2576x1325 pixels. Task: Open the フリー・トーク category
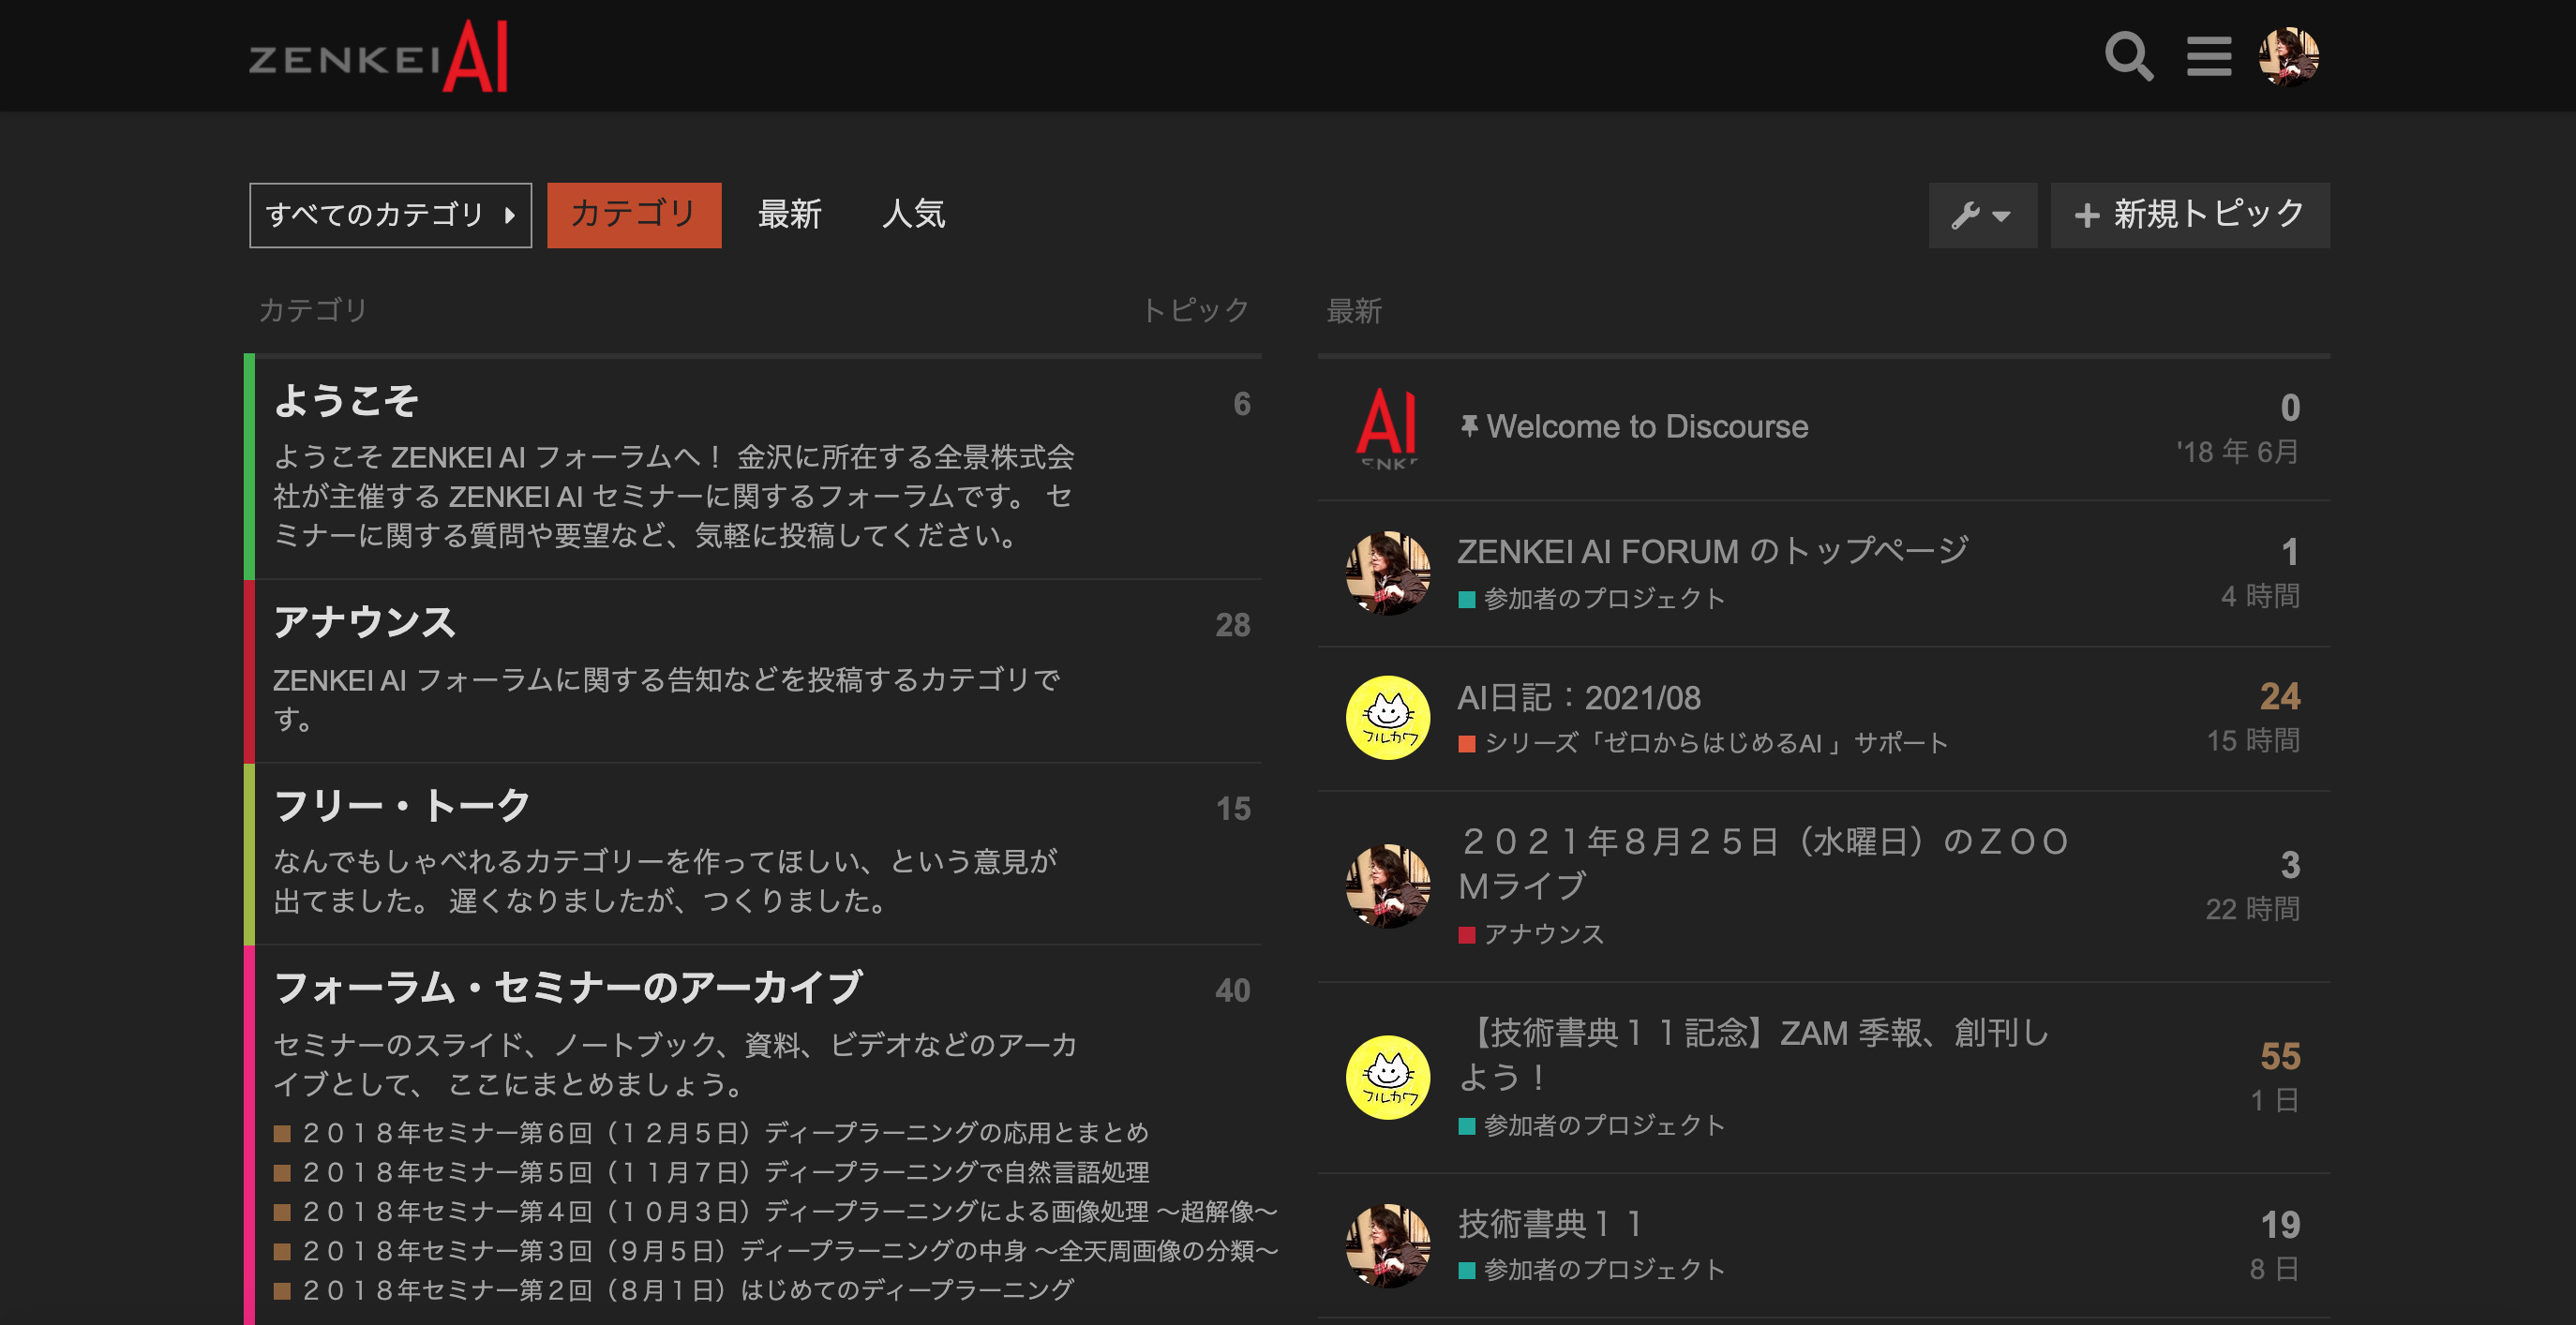pyautogui.click(x=402, y=806)
